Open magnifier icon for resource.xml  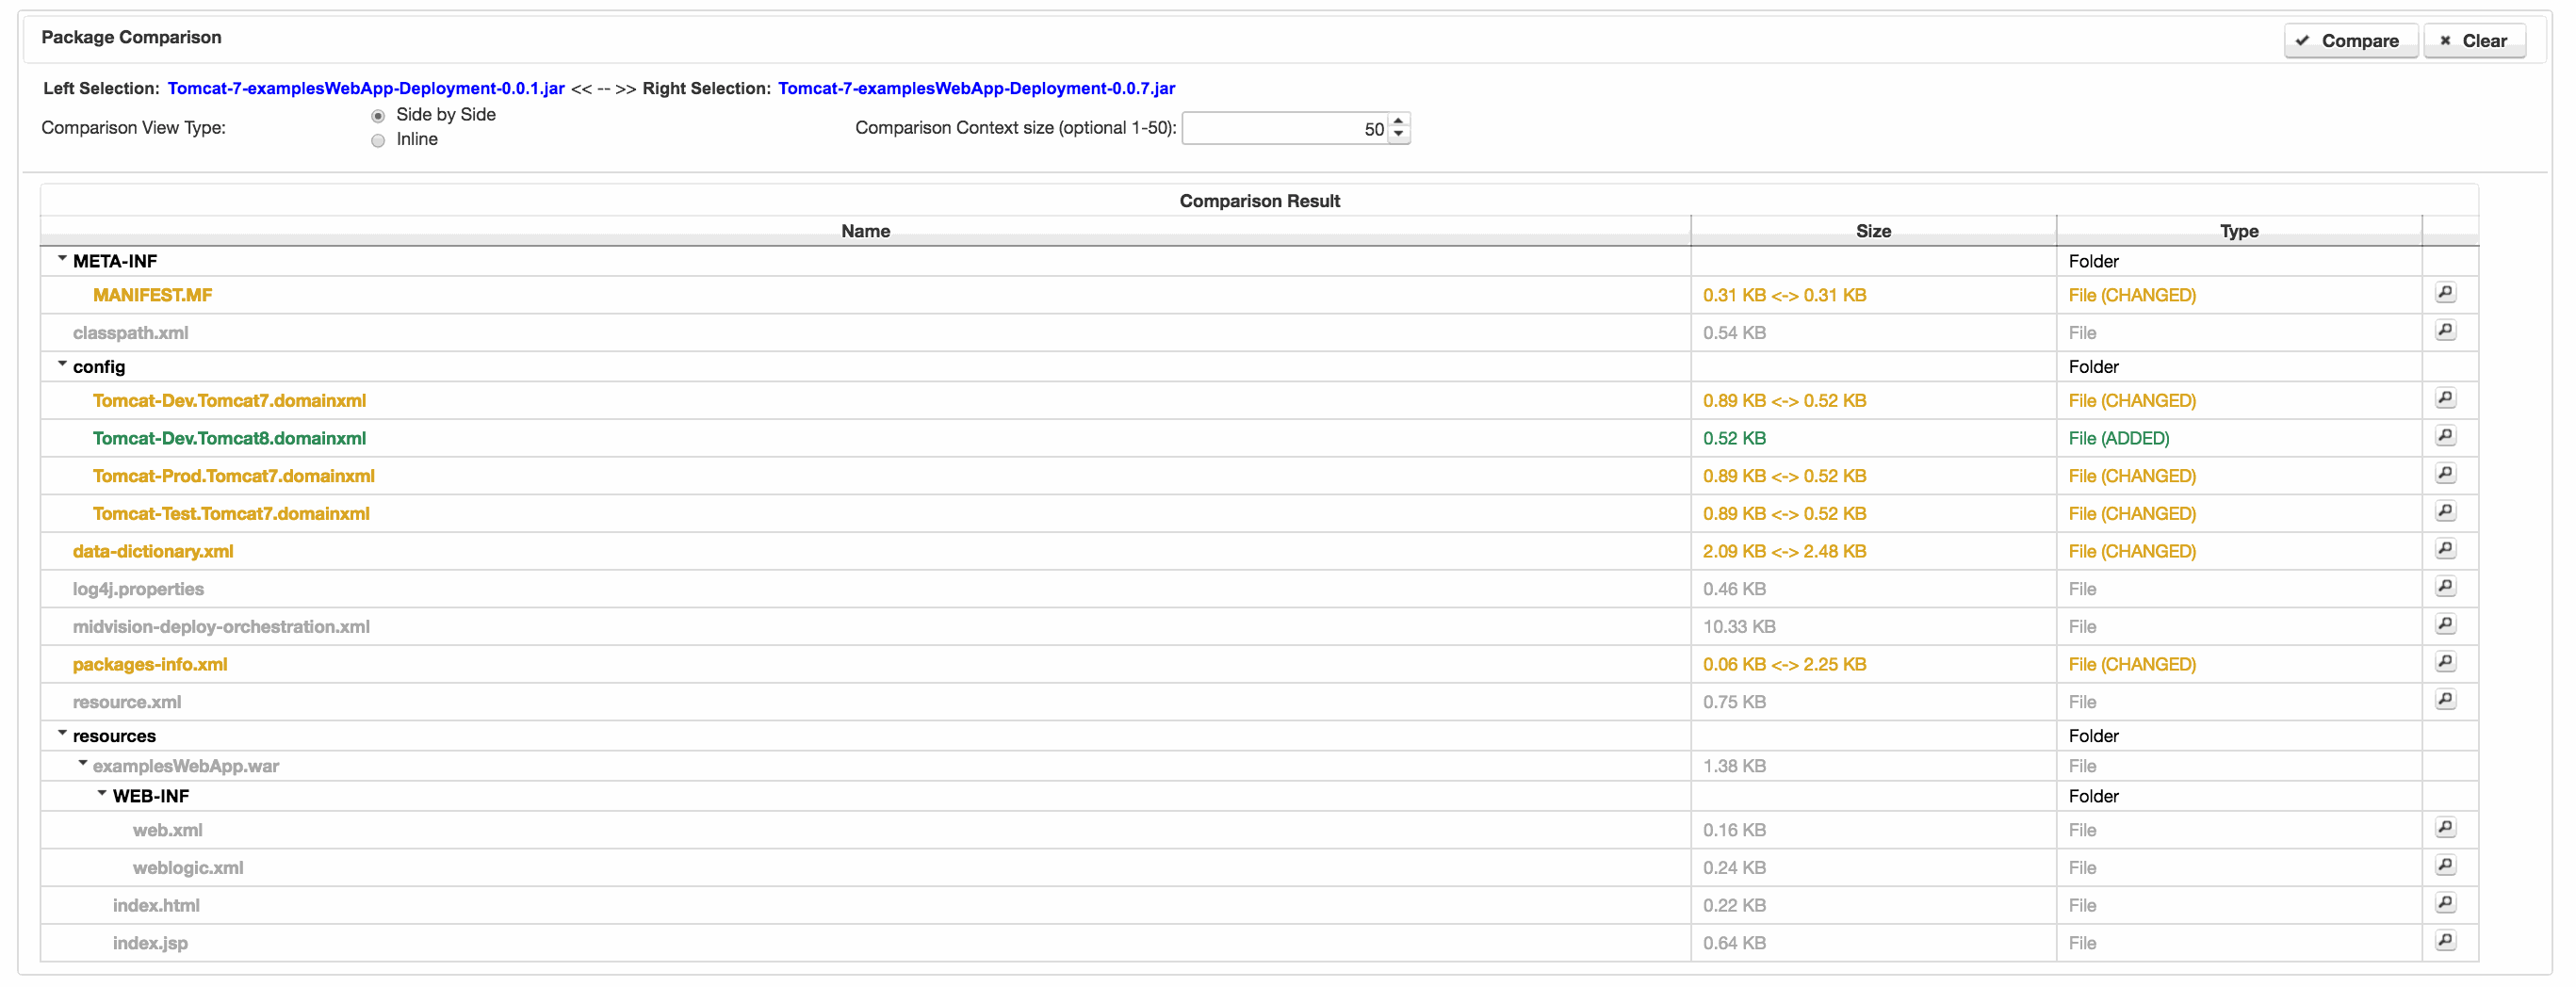click(x=2445, y=700)
